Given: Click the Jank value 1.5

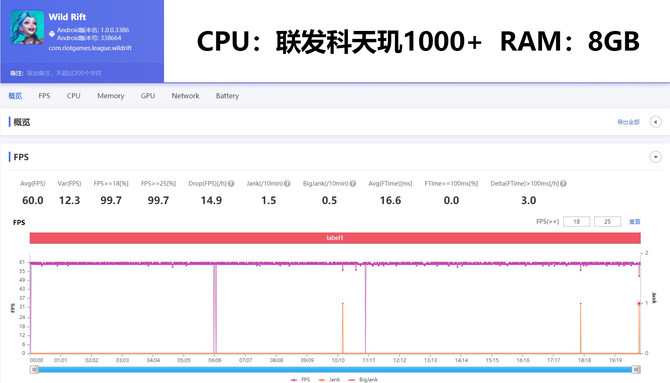Looking at the screenshot, I should (269, 200).
